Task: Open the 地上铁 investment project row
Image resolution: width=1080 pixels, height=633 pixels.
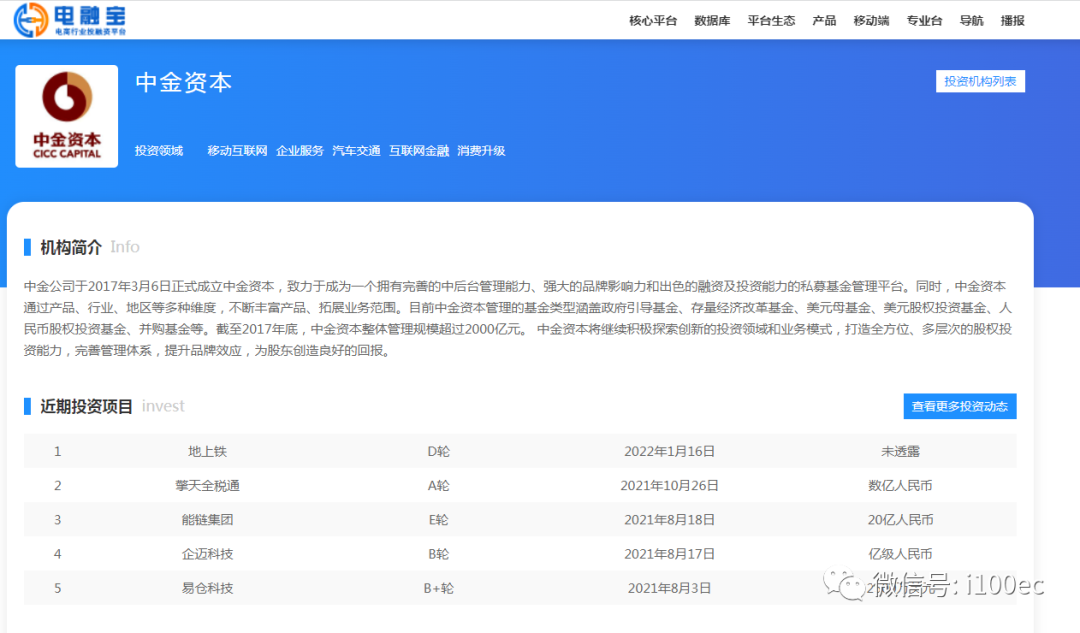Action: 207,452
